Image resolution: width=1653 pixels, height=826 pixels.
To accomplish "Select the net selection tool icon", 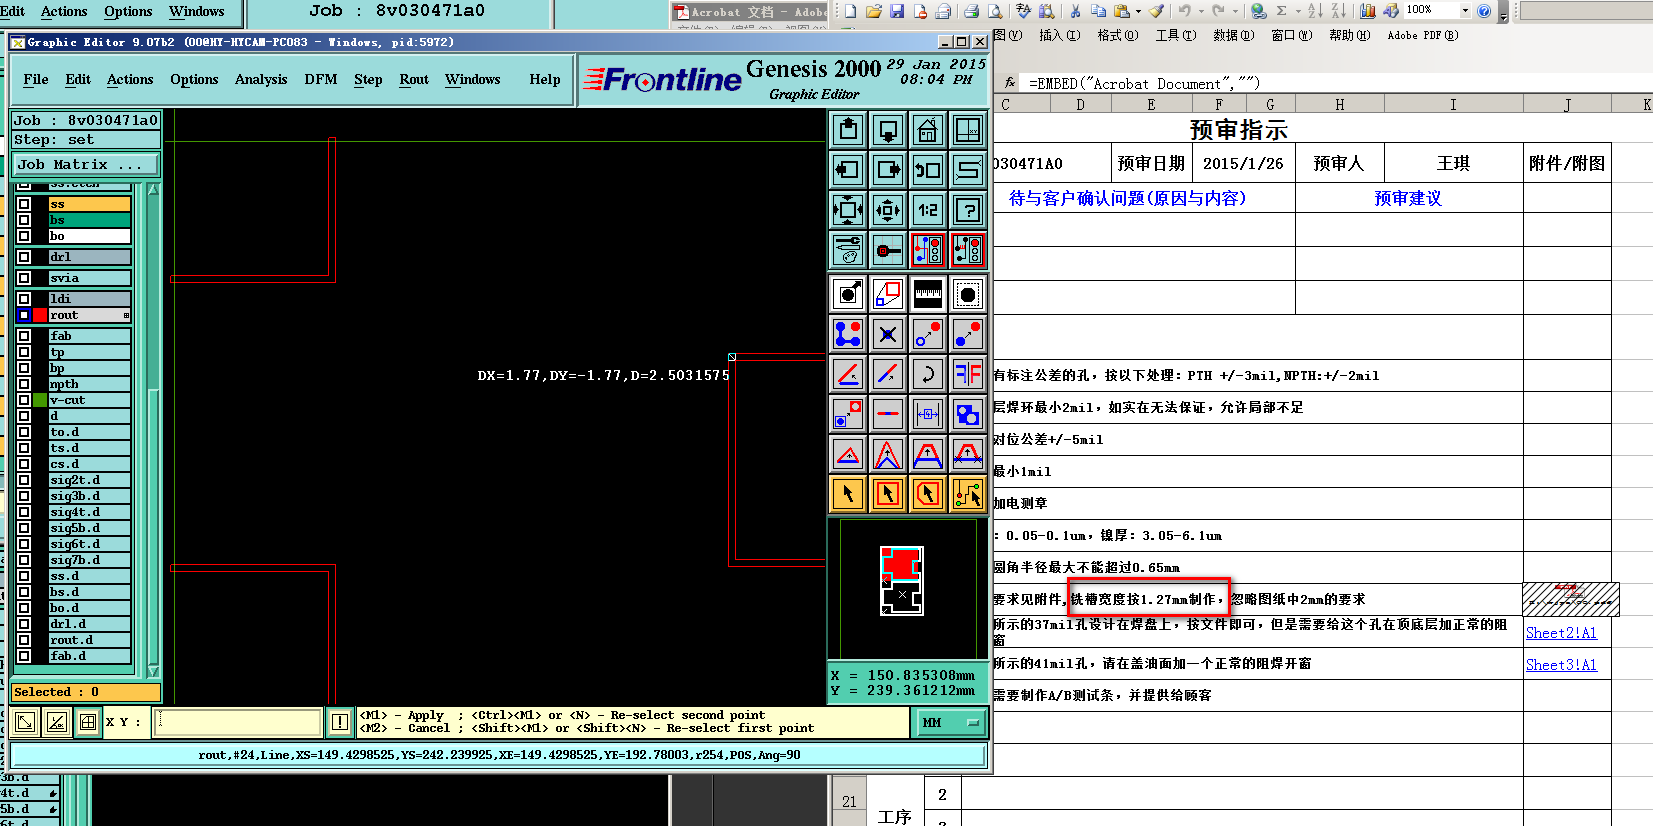I will click(968, 494).
